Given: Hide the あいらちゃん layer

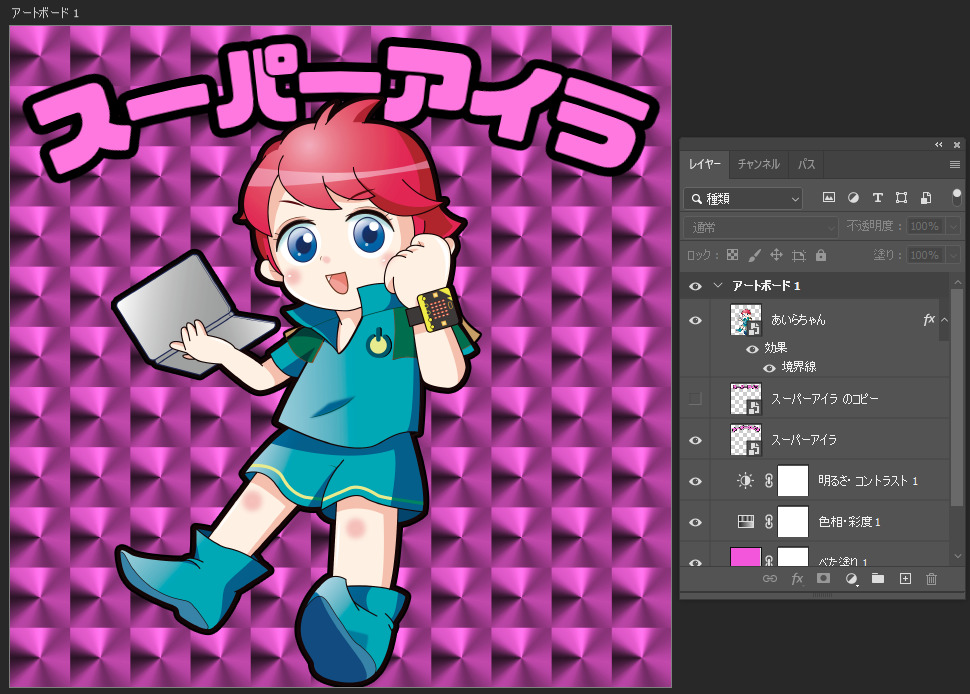Looking at the screenshot, I should [x=695, y=320].
